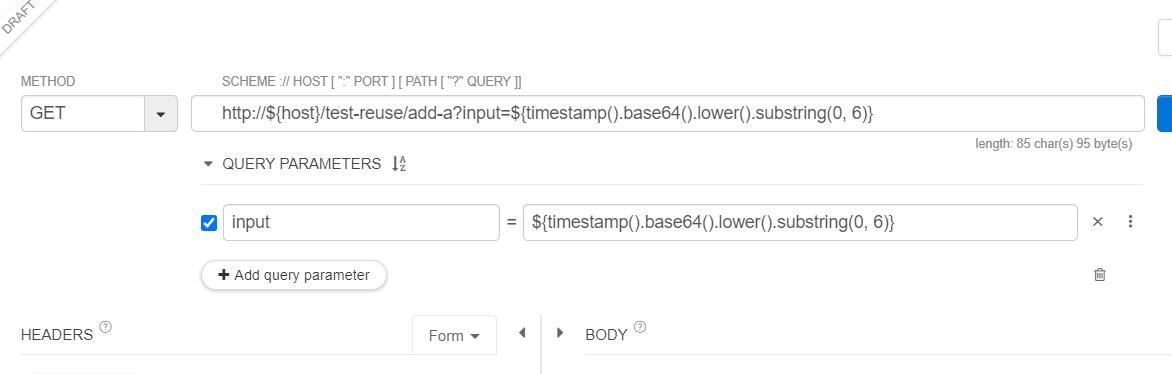Viewport: 1172px width, 374px height.
Task: Delete the input query parameter
Action: pyautogui.click(x=1097, y=222)
